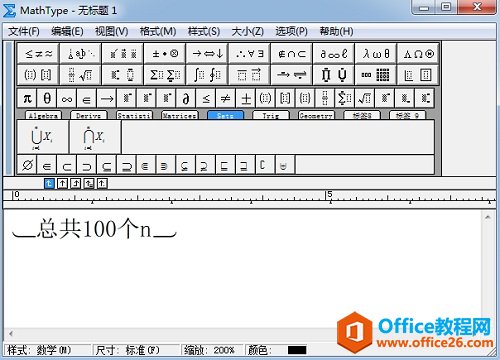The width and height of the screenshot is (500, 360).
Task: Insert the superset-or-equal symbol ⊇
Action: point(126,165)
